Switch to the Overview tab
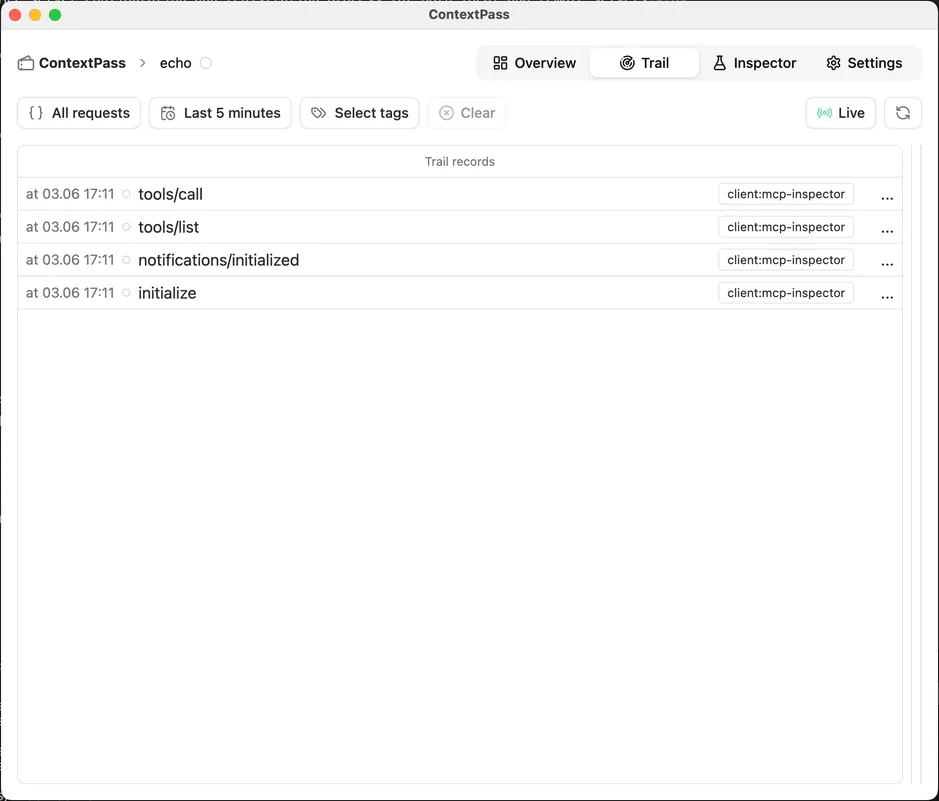The image size is (939, 801). (x=533, y=62)
